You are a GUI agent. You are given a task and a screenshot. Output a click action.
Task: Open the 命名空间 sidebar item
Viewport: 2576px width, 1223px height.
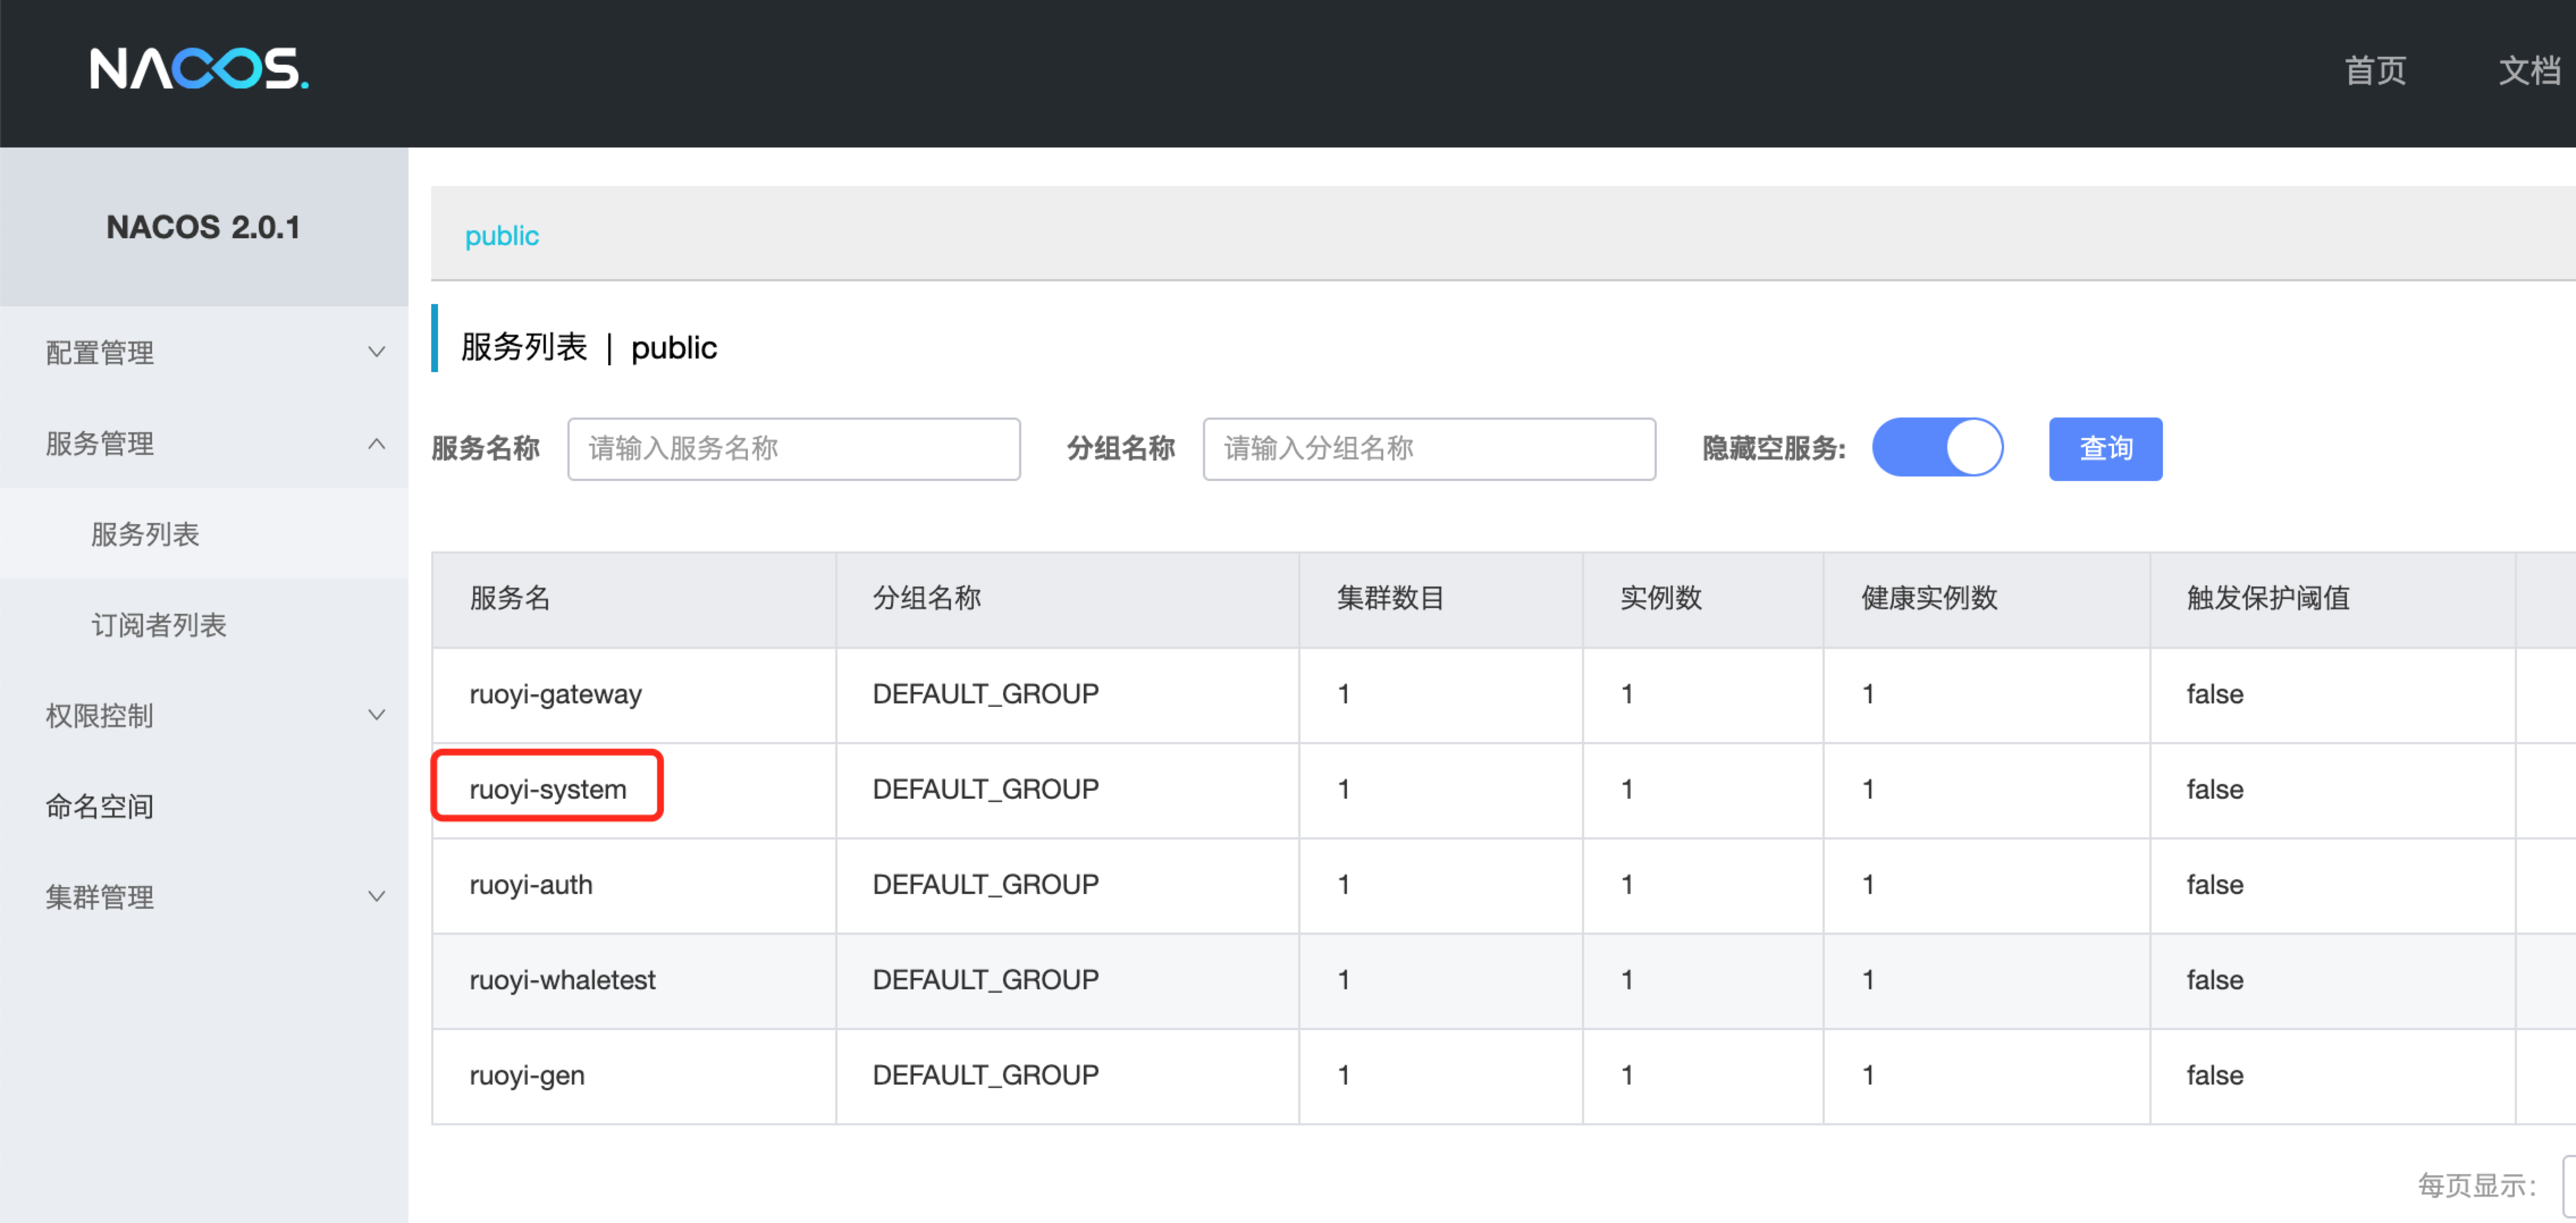pos(100,806)
